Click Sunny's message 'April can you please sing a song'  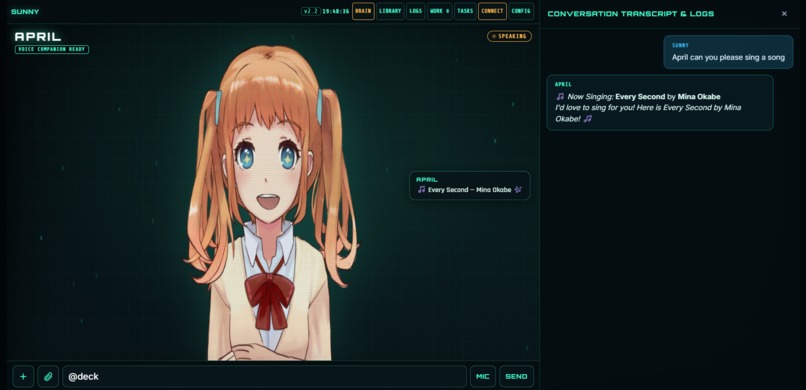tap(728, 52)
